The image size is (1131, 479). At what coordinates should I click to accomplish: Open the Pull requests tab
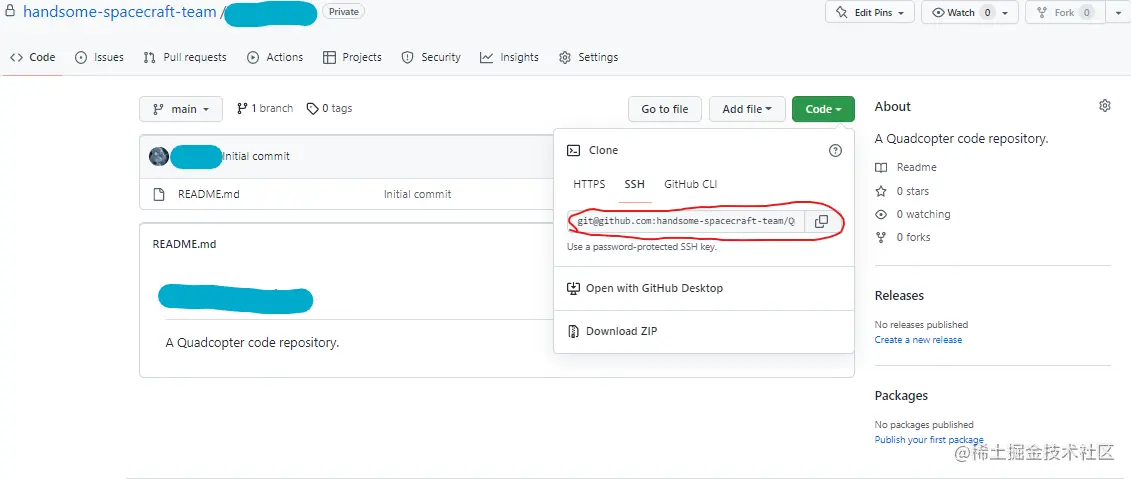pos(185,57)
